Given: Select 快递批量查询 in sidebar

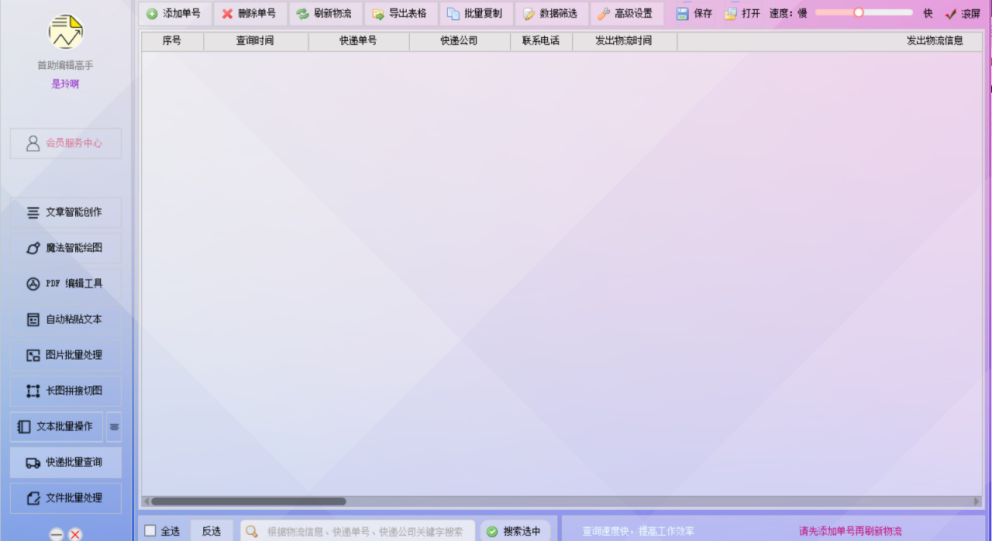Looking at the screenshot, I should (66, 463).
